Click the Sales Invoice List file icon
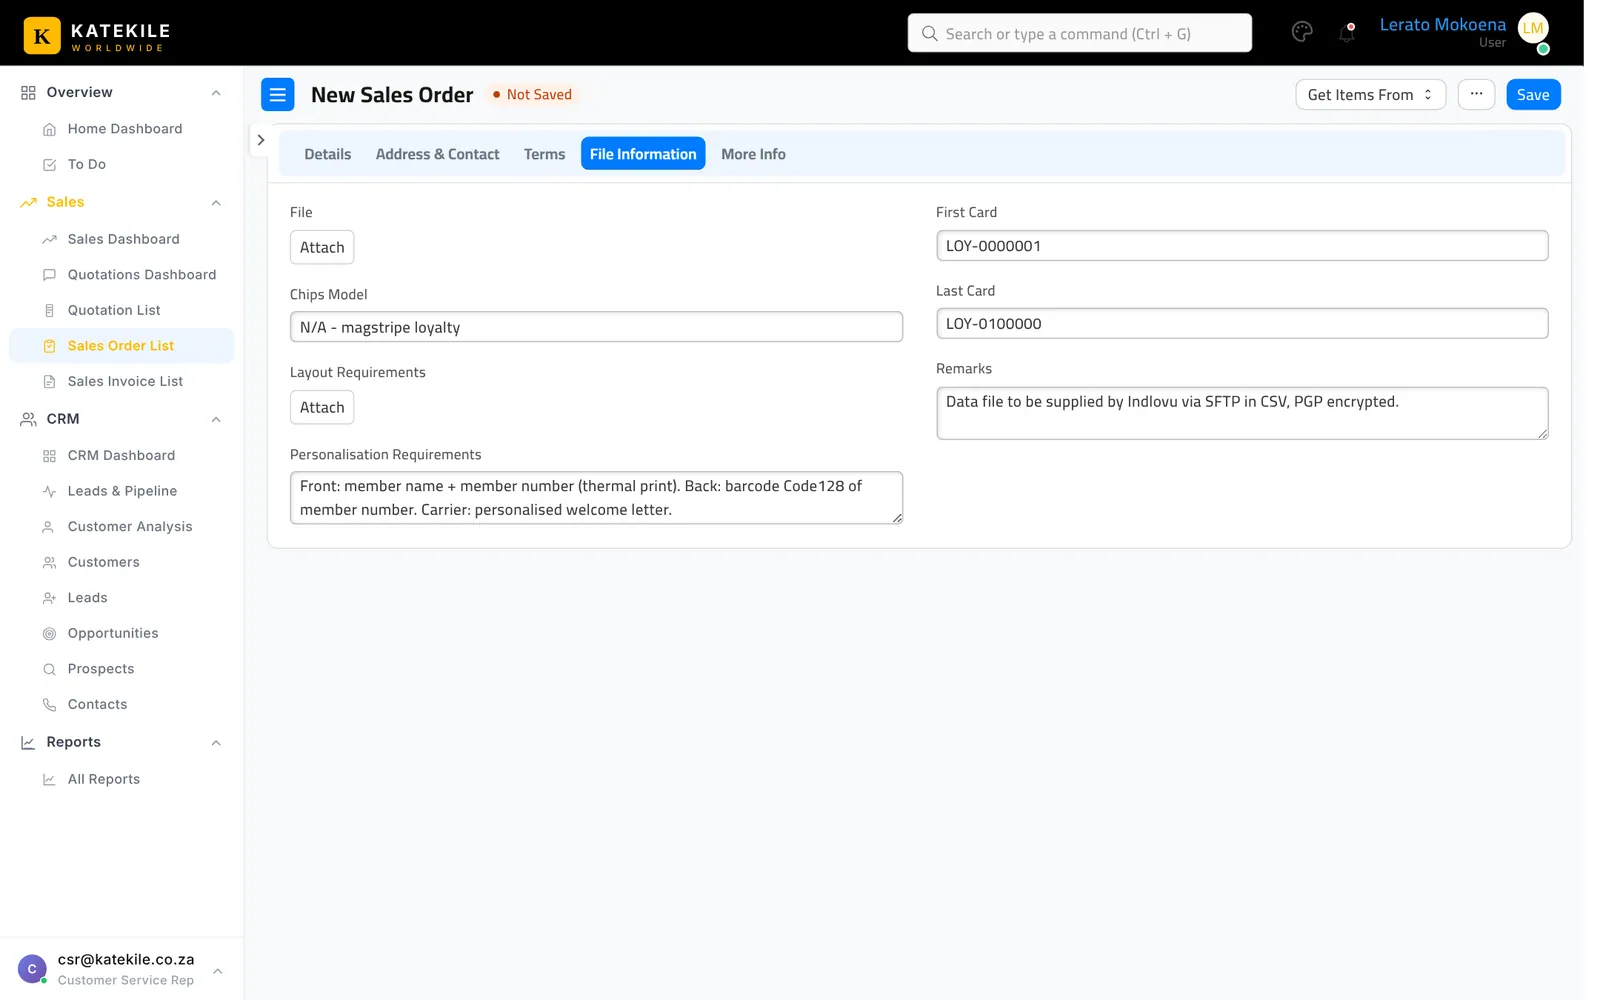The width and height of the screenshot is (1600, 1000). click(49, 382)
